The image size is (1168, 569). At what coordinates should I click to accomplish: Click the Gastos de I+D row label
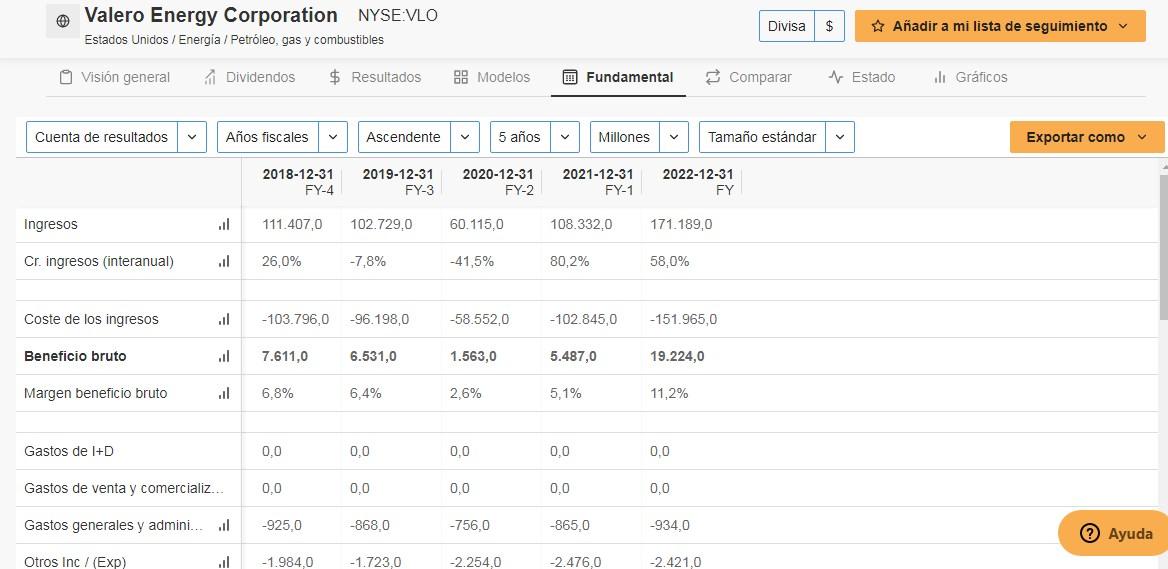coord(69,451)
